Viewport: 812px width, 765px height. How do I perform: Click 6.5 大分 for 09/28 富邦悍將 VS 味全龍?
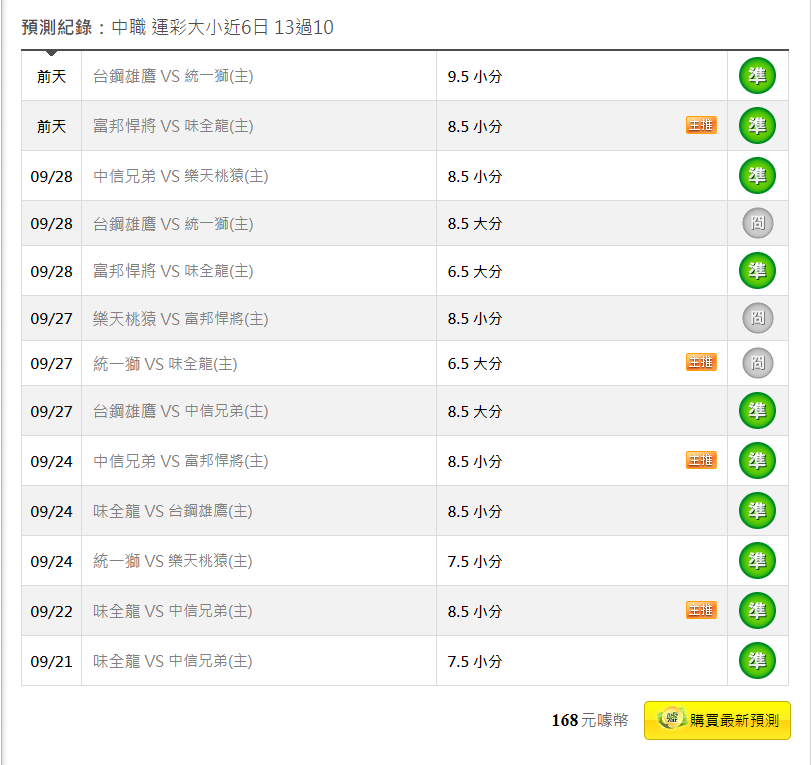tap(475, 271)
